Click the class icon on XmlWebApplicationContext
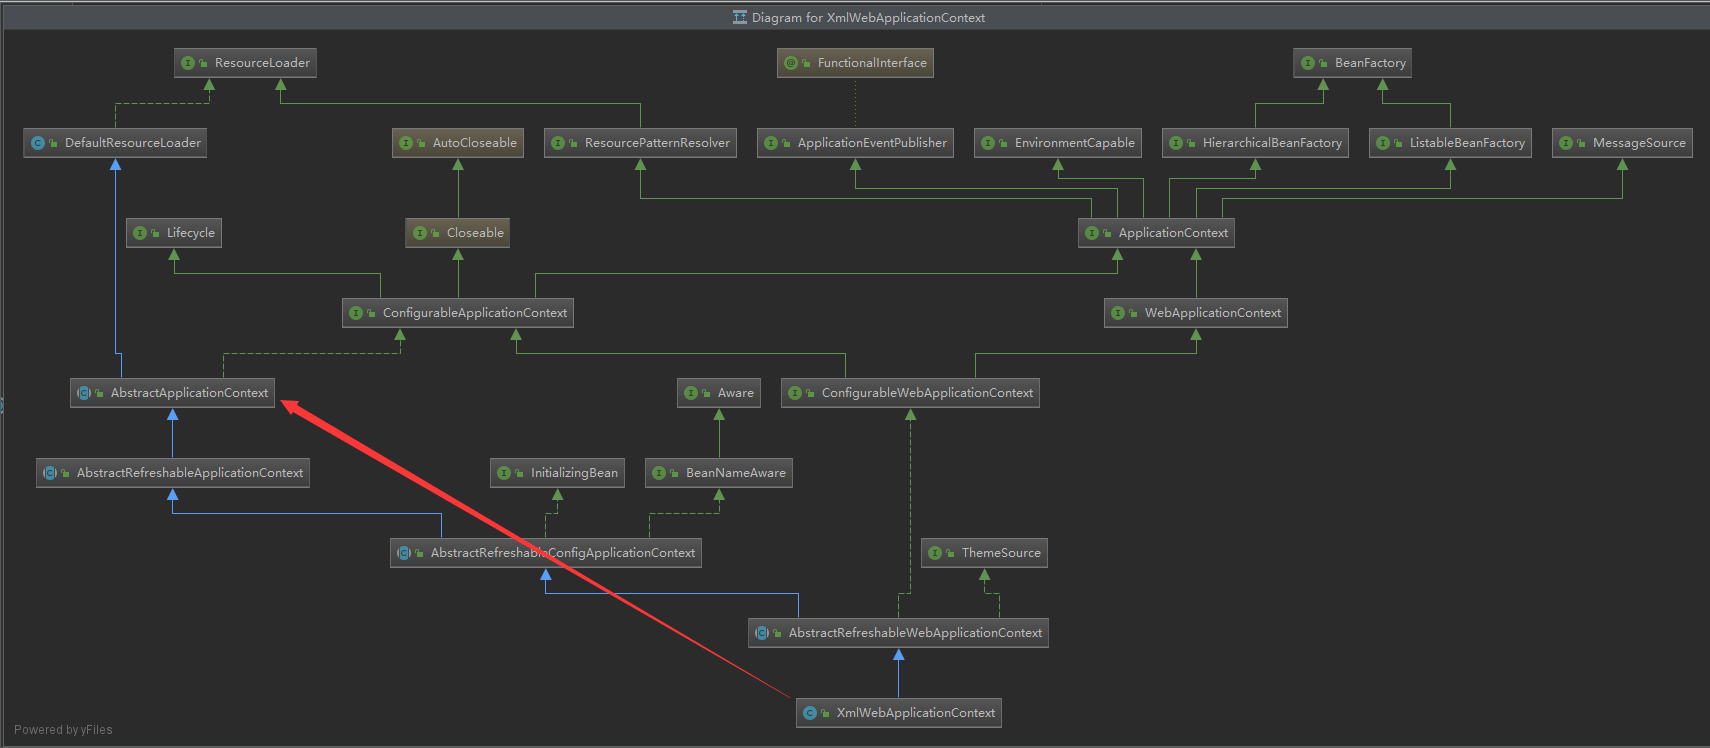The width and height of the screenshot is (1710, 748). click(x=810, y=713)
